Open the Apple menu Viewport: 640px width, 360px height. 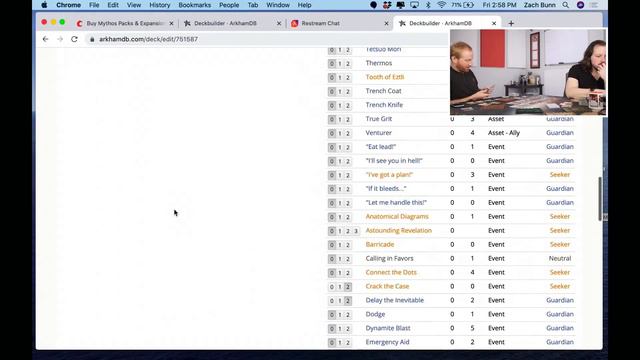click(44, 5)
